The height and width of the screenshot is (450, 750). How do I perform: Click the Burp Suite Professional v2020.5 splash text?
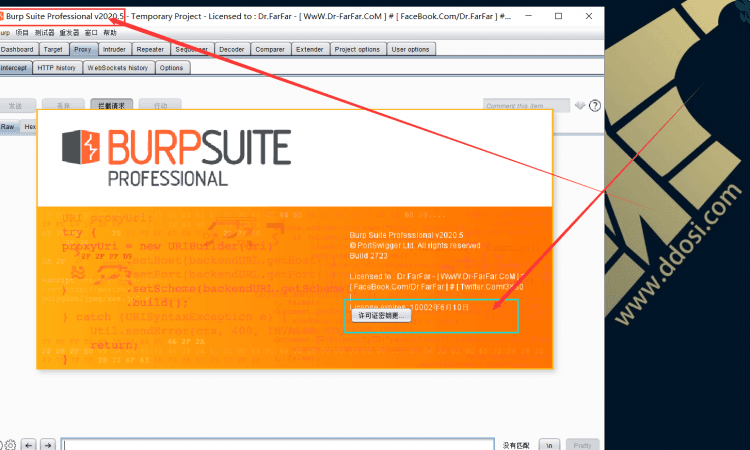coord(407,235)
